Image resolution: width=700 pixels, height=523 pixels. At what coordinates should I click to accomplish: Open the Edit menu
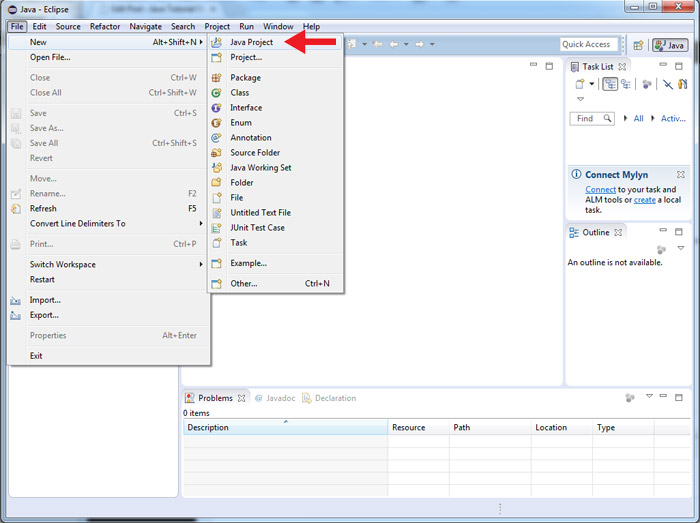[39, 26]
